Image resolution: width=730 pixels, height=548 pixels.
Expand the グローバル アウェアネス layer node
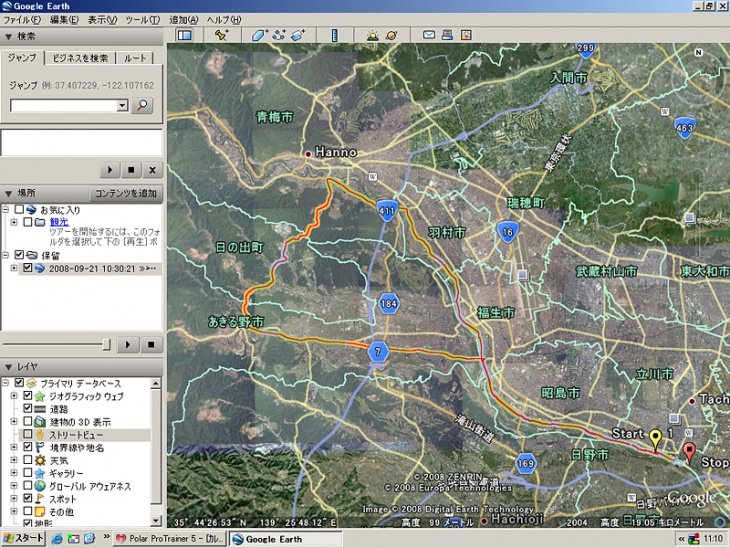click(14, 486)
